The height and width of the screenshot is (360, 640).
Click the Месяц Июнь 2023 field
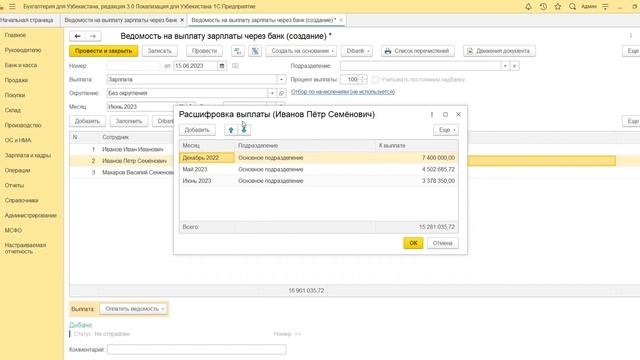click(141, 107)
